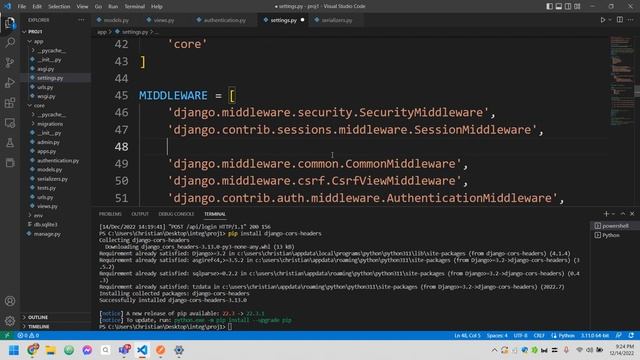The width and height of the screenshot is (640, 360).
Task: Open the run button dropdown arrow
Action: tap(610, 20)
